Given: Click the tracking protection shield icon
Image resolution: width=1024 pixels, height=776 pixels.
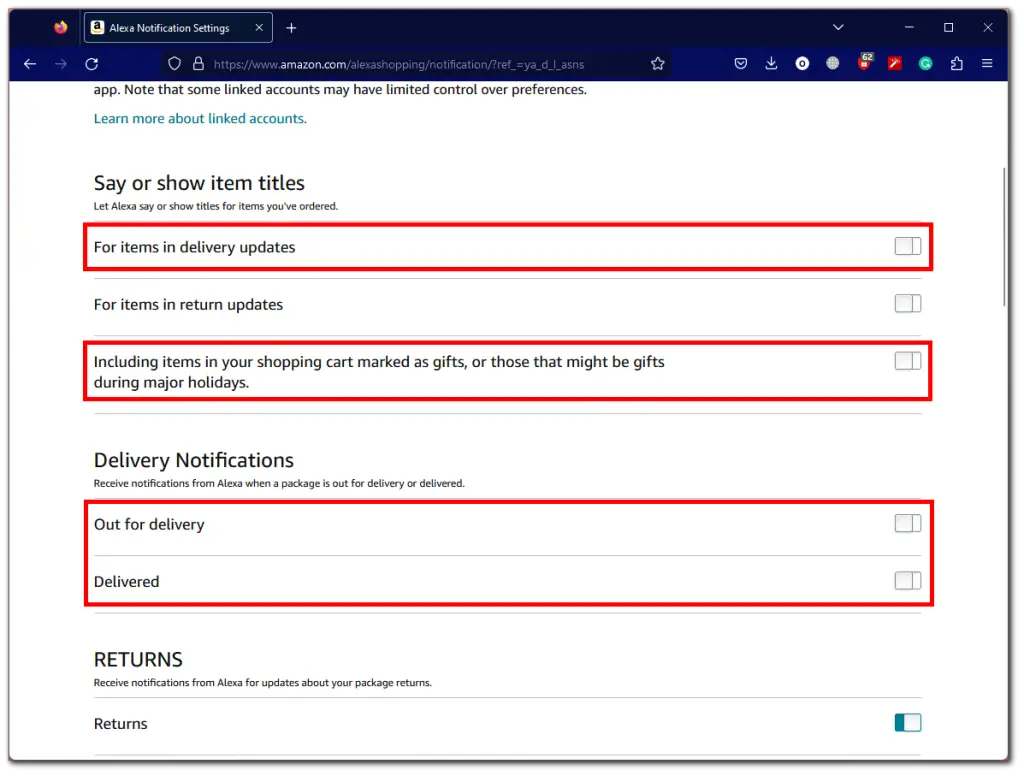Looking at the screenshot, I should [x=174, y=63].
